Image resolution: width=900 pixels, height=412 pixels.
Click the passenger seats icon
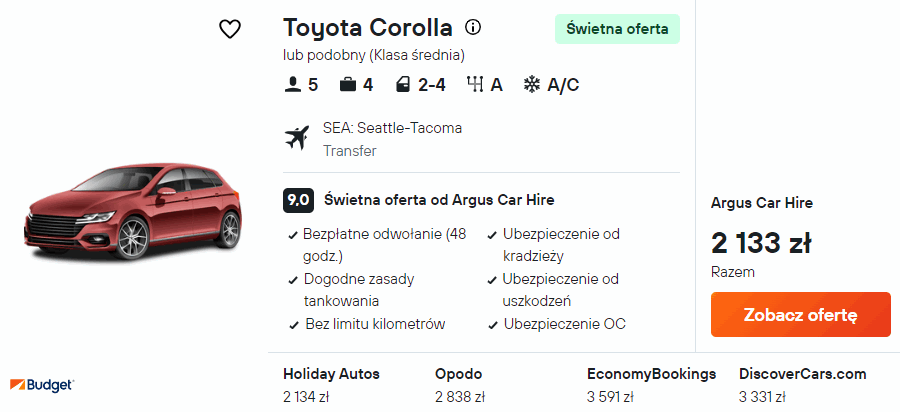click(x=293, y=85)
